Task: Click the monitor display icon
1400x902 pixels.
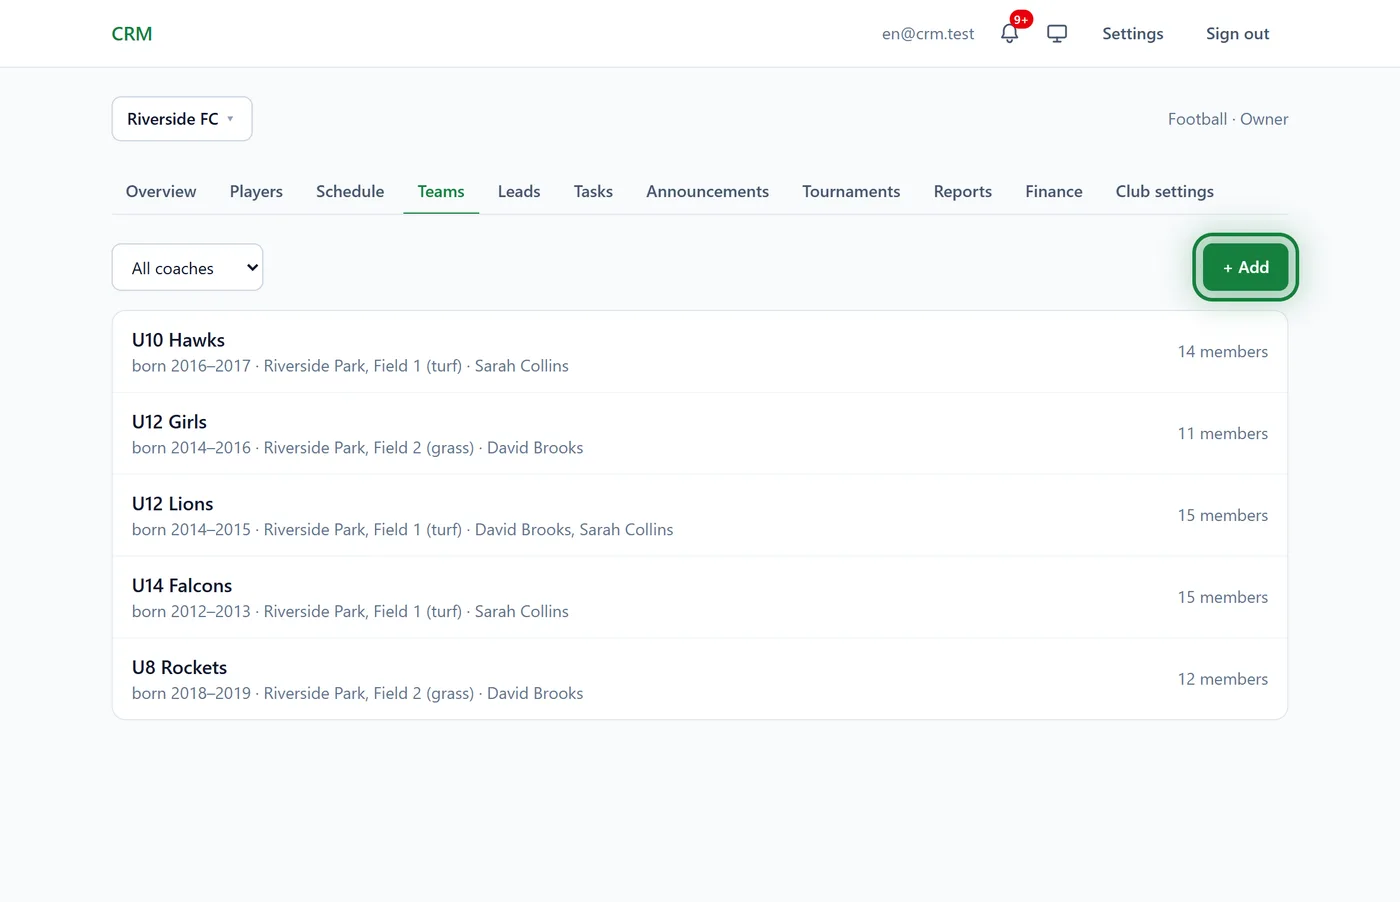Action: pyautogui.click(x=1057, y=33)
